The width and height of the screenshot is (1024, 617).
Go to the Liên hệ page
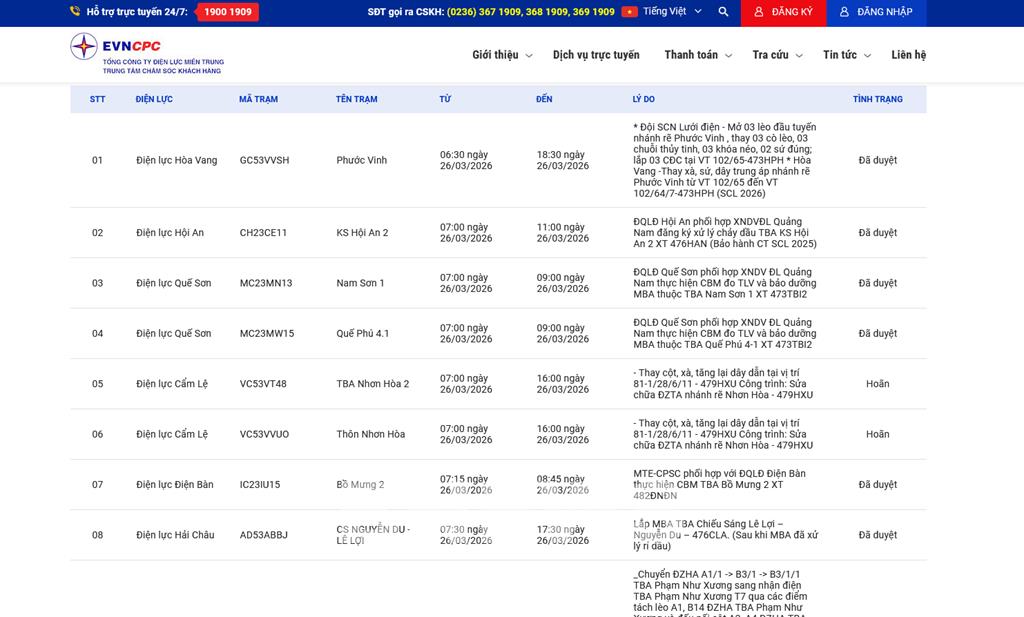pos(908,55)
